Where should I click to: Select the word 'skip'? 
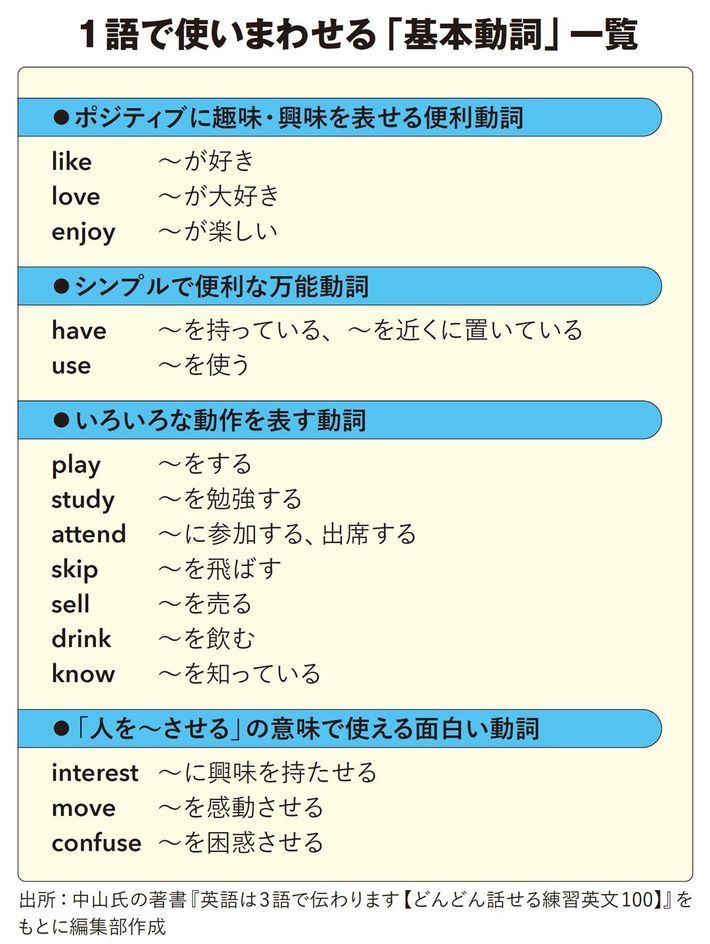click(x=74, y=570)
